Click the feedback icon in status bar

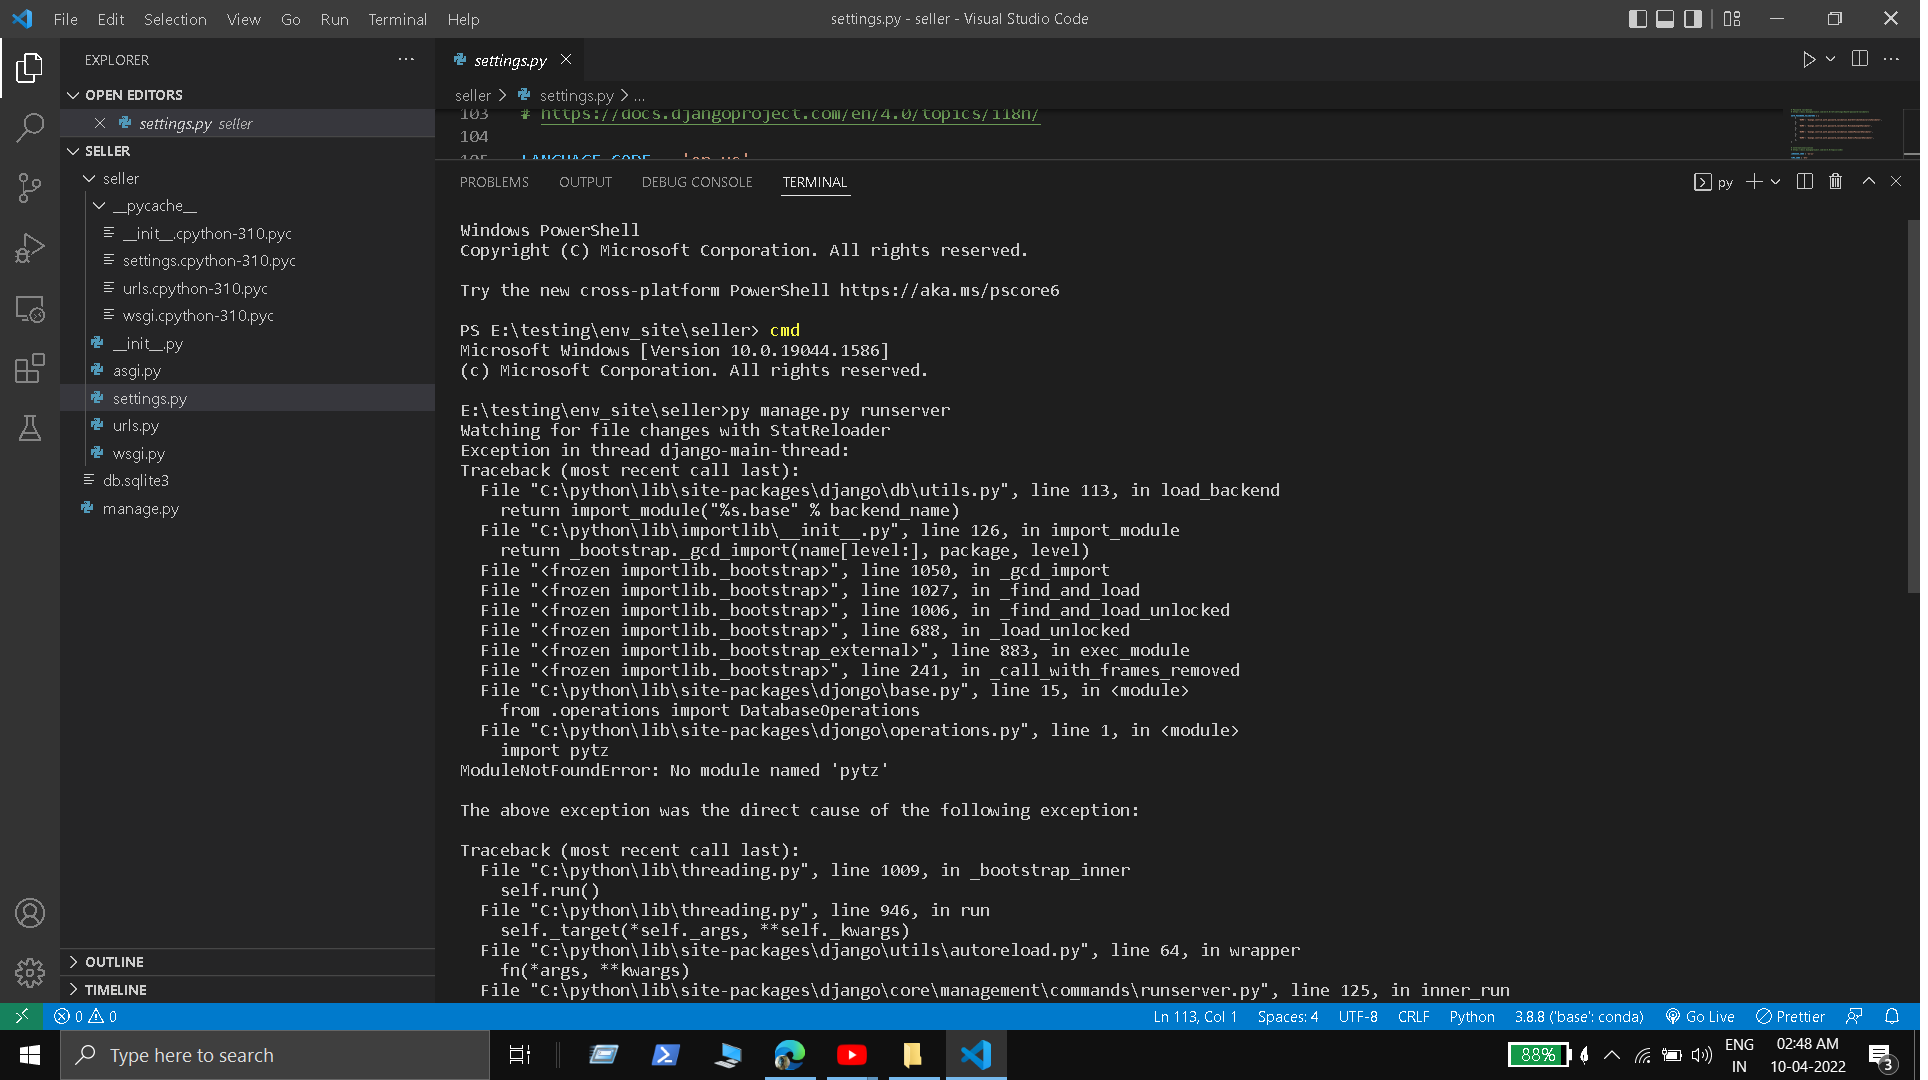[x=1854, y=1016]
